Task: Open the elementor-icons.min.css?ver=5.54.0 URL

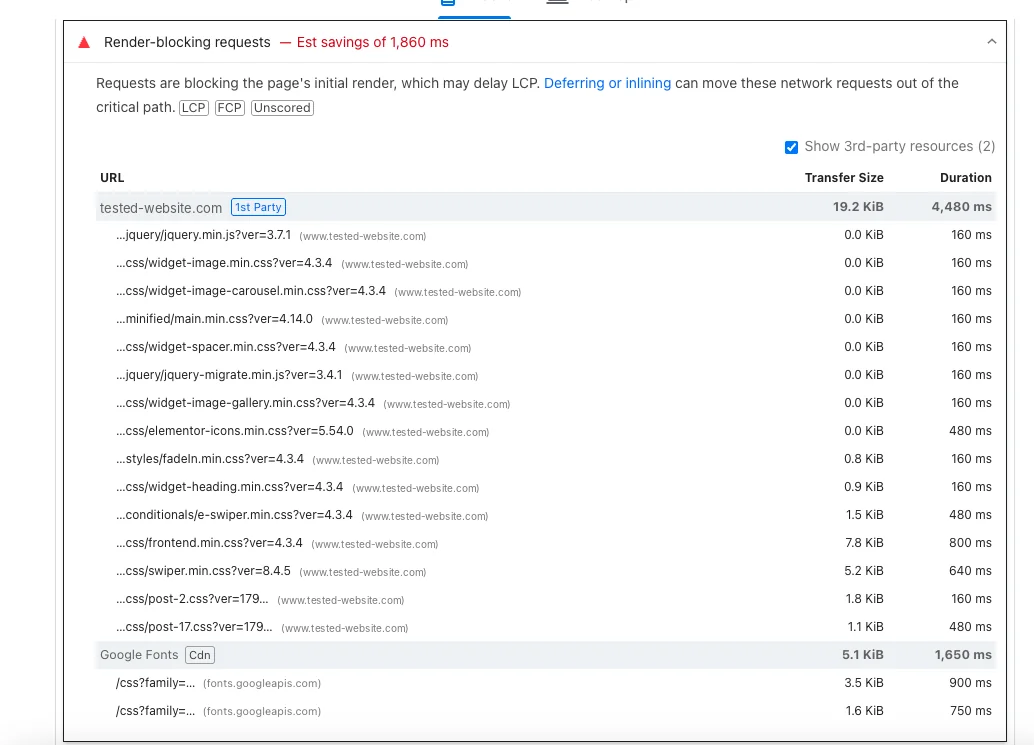Action: 235,431
